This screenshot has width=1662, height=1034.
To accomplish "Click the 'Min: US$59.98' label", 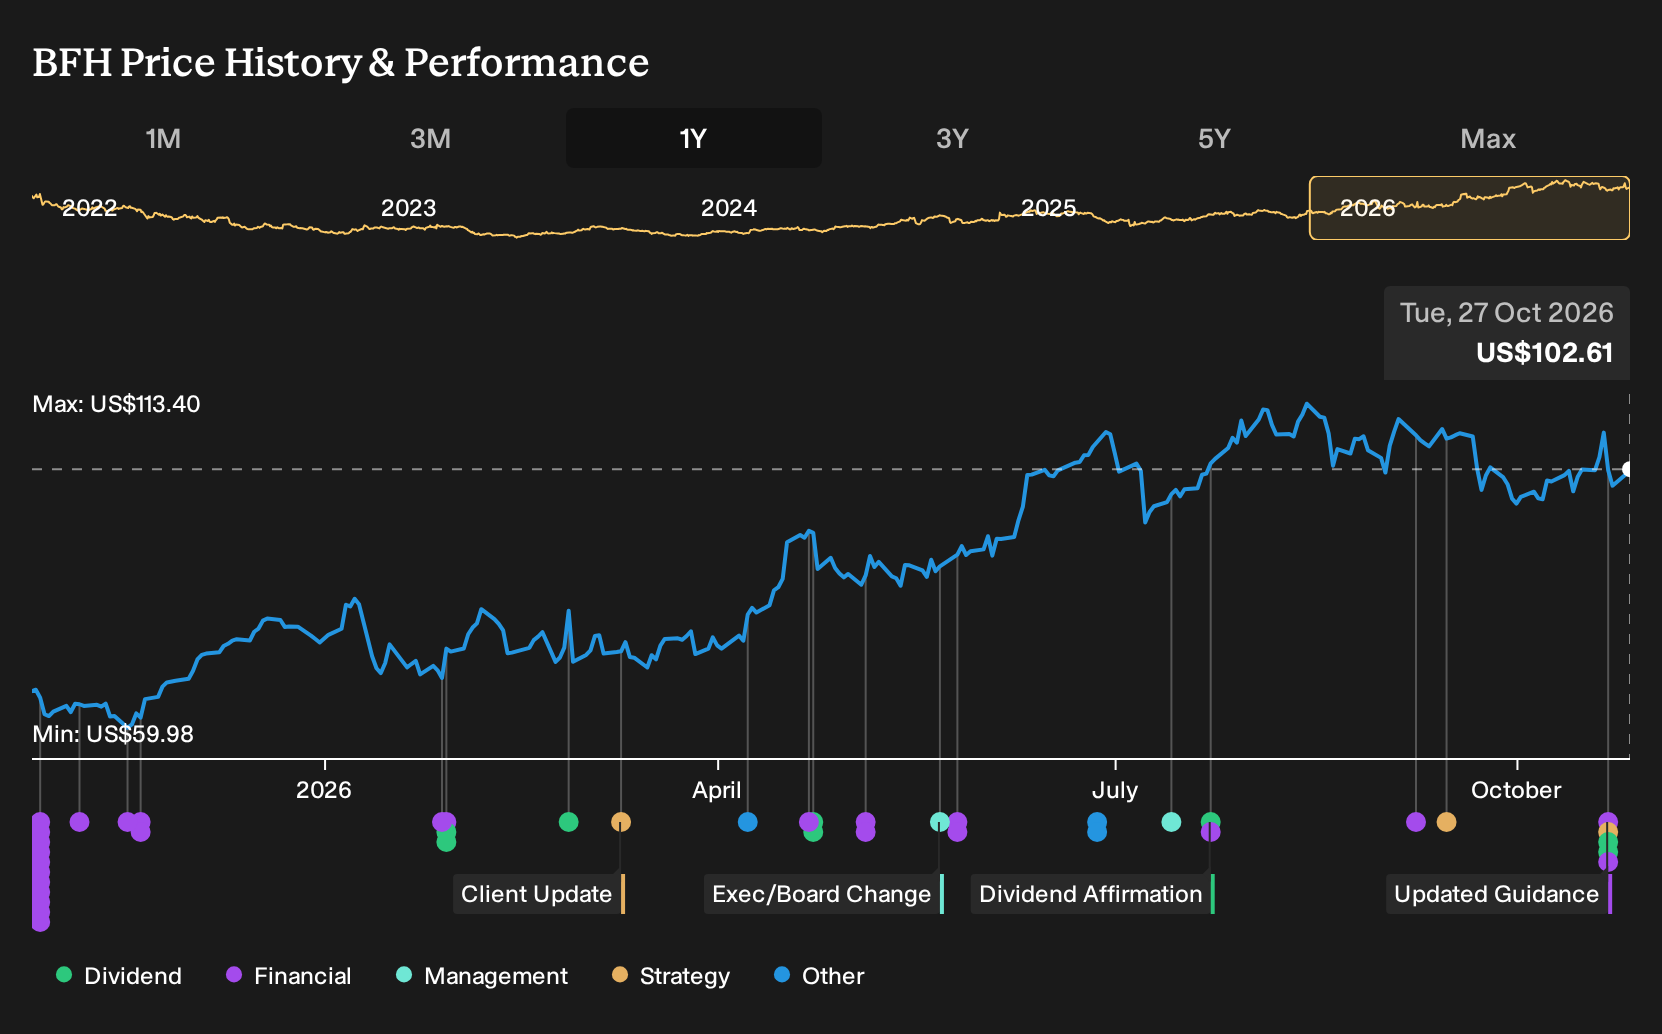I will (x=113, y=734).
